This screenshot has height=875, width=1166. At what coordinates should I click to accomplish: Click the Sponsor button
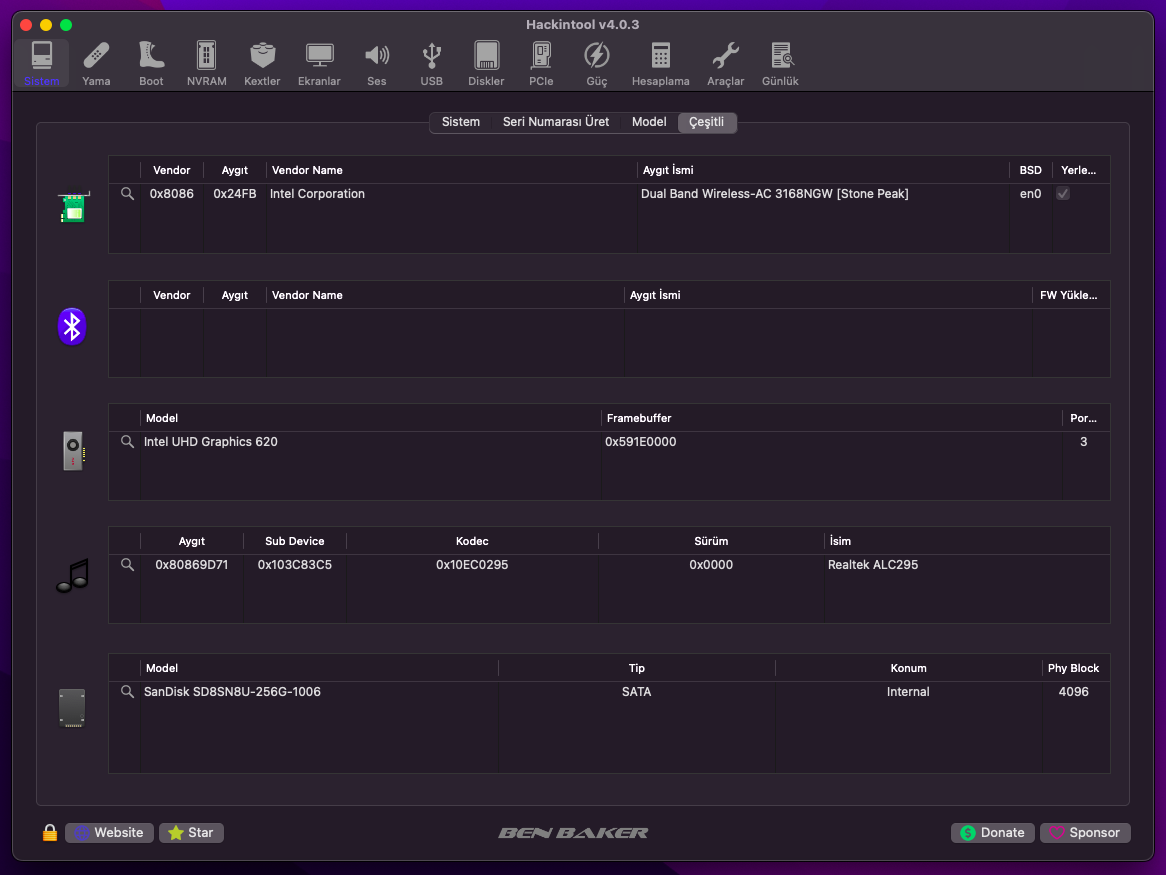(x=1085, y=833)
